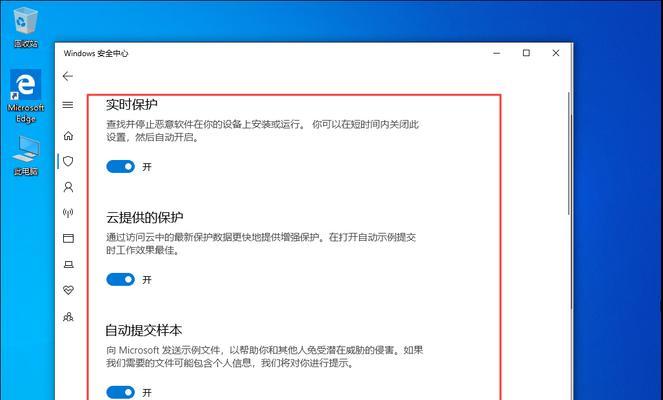Turn off 实时保护 toggle
The height and width of the screenshot is (400, 663).
(121, 167)
